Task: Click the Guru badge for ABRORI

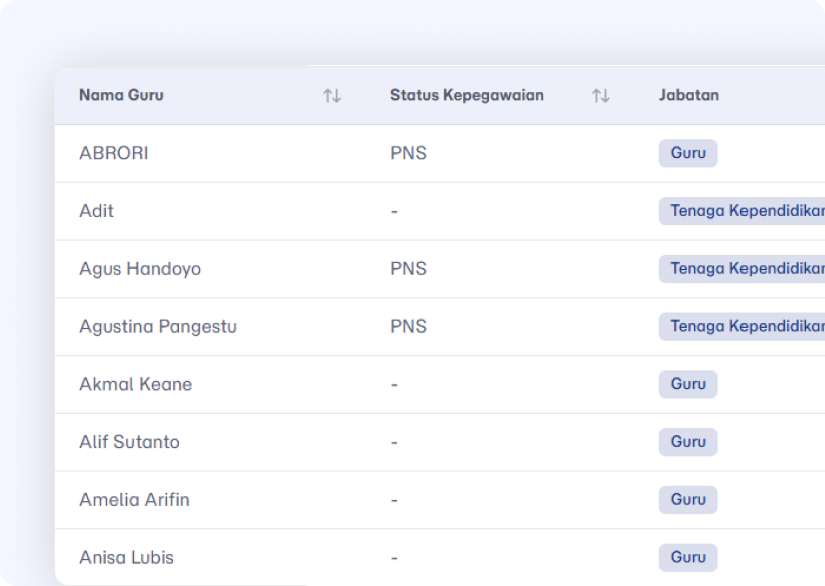Action: click(x=688, y=153)
